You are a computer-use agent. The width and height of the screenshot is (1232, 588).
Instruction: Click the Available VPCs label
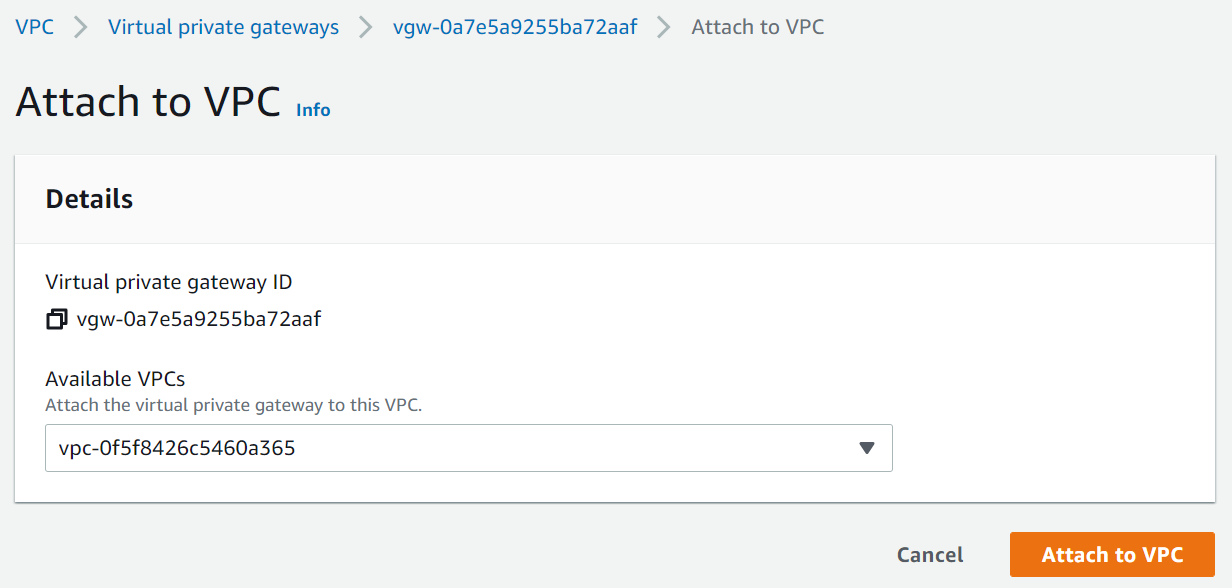point(115,379)
